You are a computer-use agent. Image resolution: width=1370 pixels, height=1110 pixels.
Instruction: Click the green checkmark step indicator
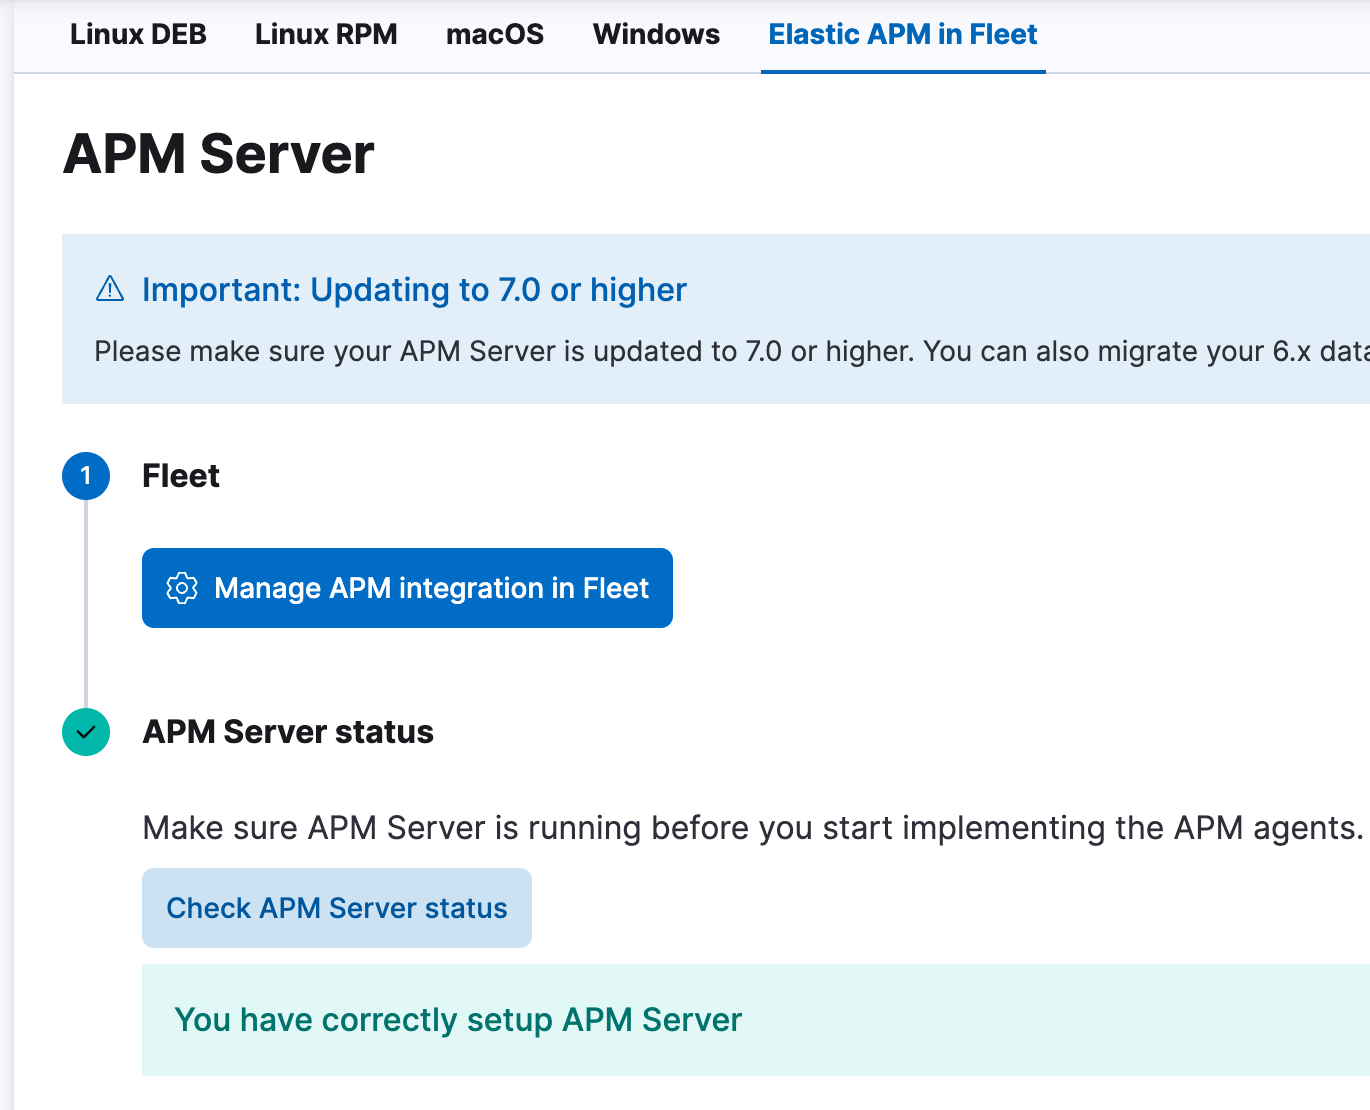(86, 732)
